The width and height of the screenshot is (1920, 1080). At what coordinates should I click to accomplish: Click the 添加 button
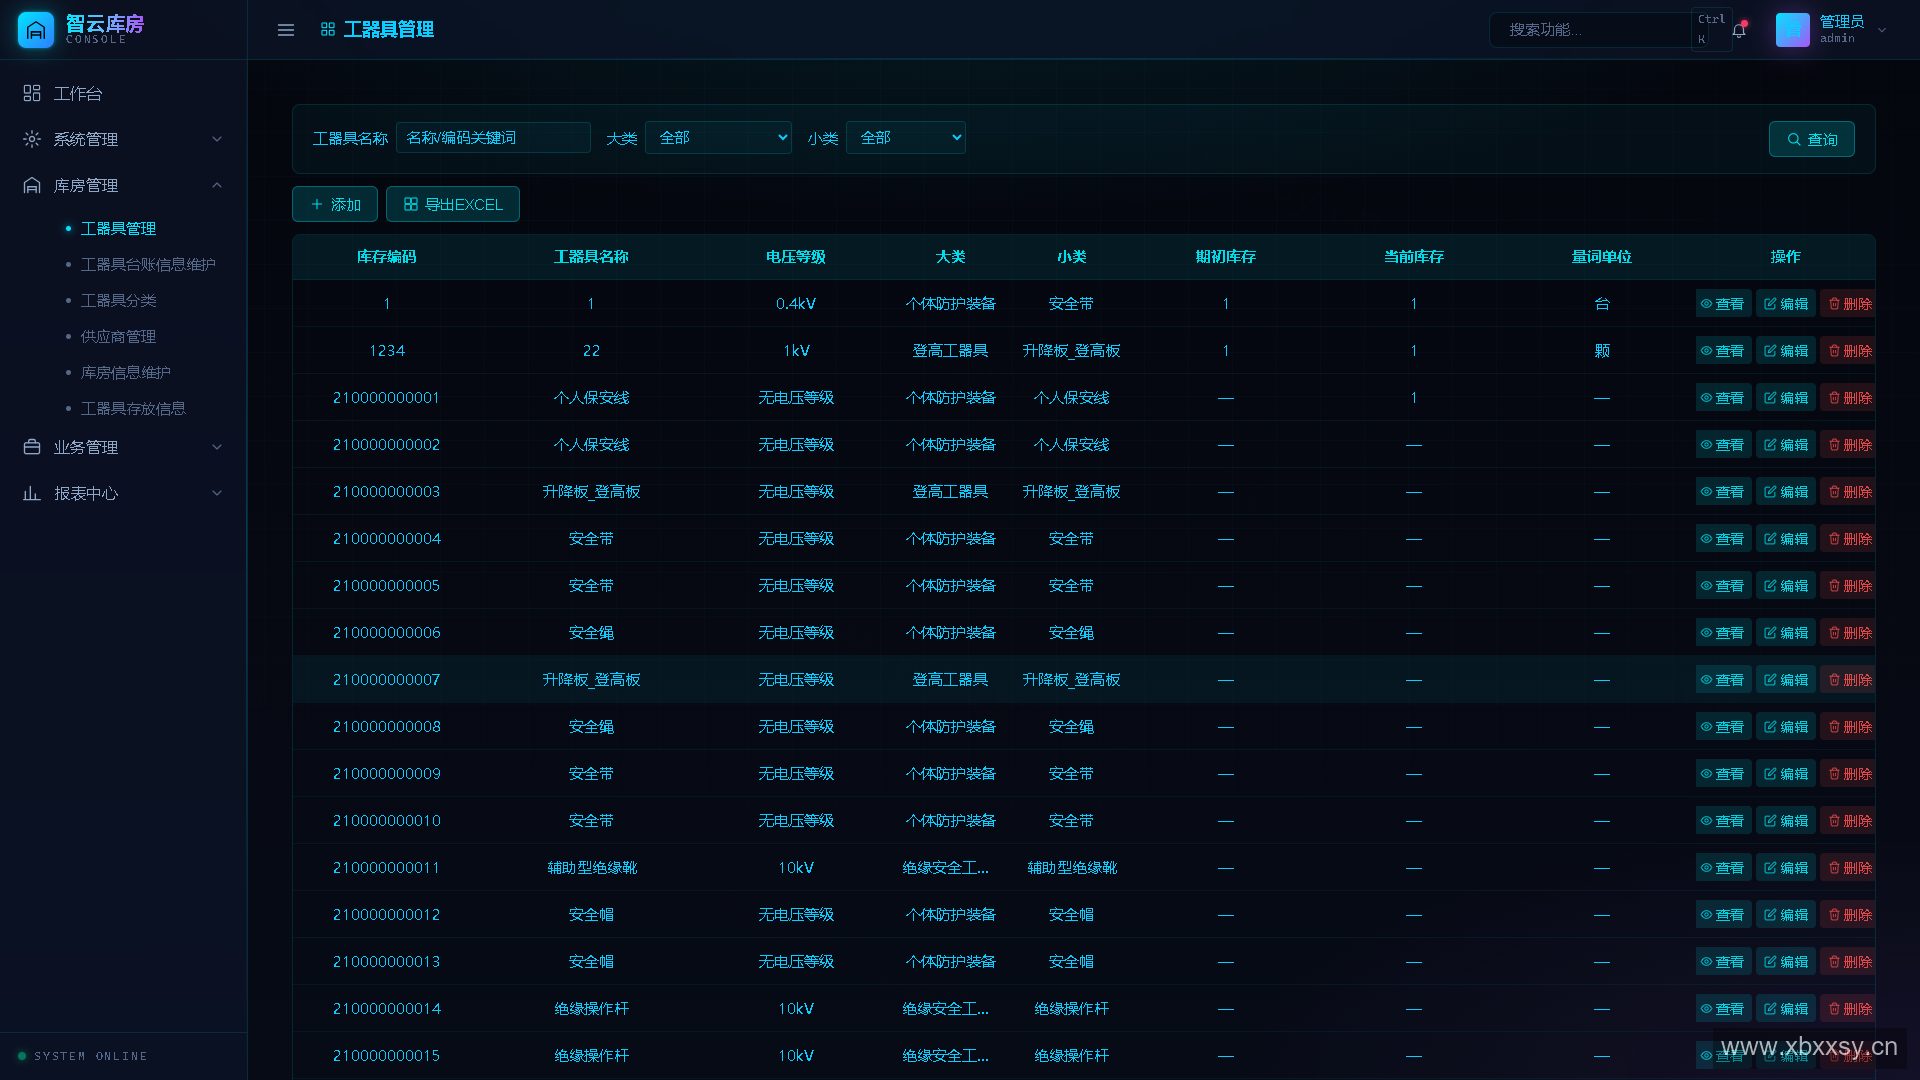point(335,204)
